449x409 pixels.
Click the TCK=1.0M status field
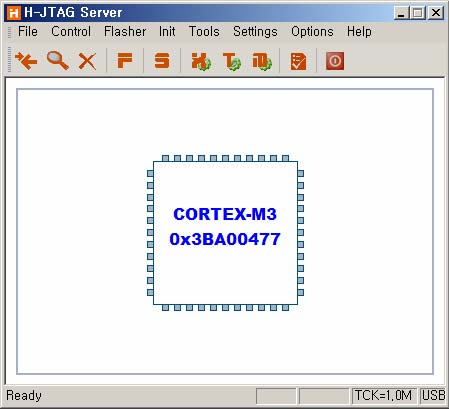pos(384,396)
